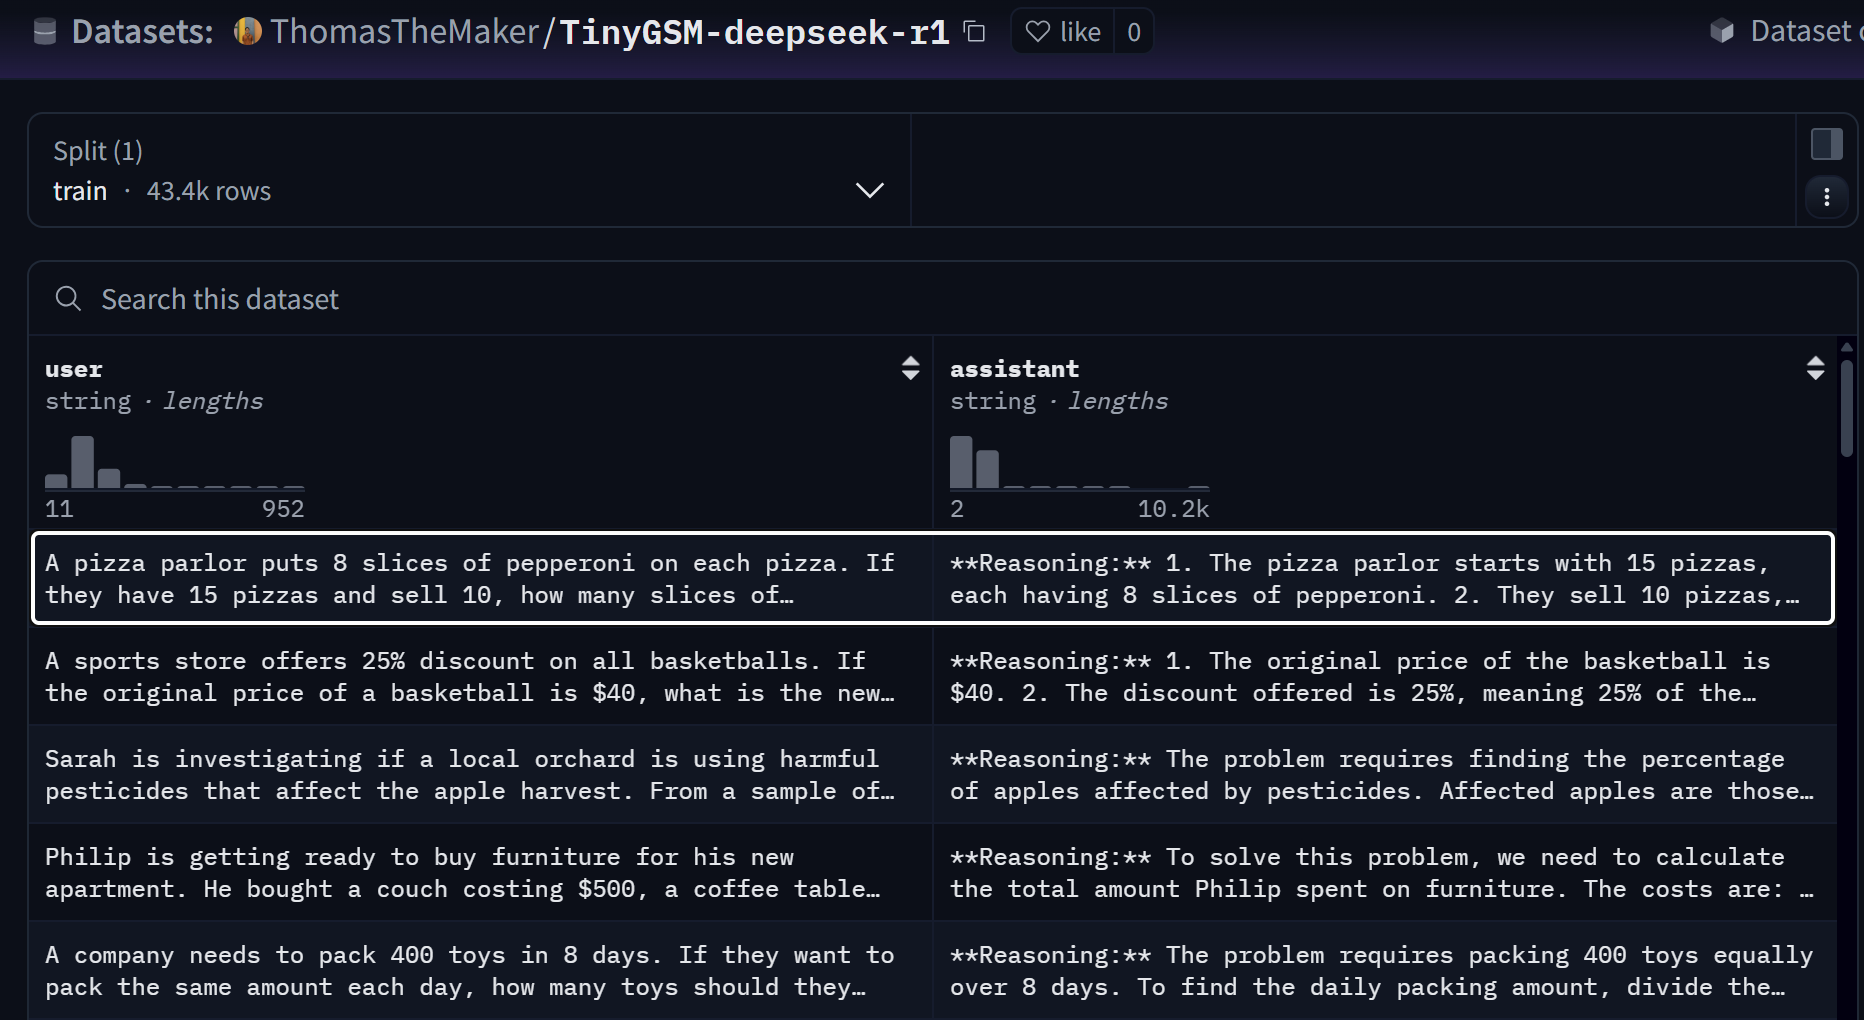This screenshot has width=1864, height=1020.
Task: Select the train split entry
Action: pyautogui.click(x=80, y=190)
